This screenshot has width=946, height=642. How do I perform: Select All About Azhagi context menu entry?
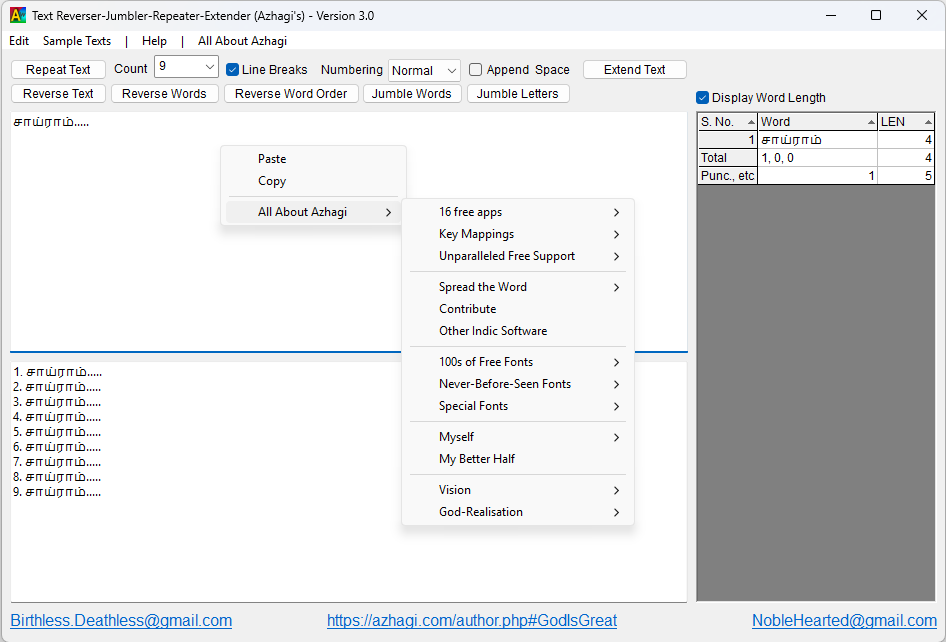pos(313,212)
